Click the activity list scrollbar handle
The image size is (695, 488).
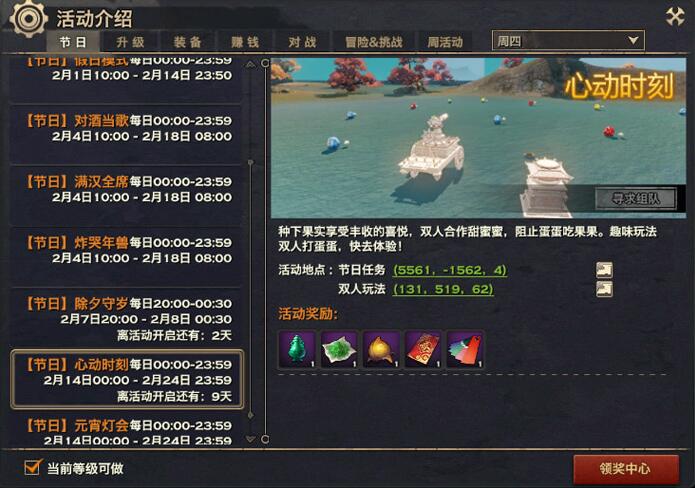pos(250,289)
